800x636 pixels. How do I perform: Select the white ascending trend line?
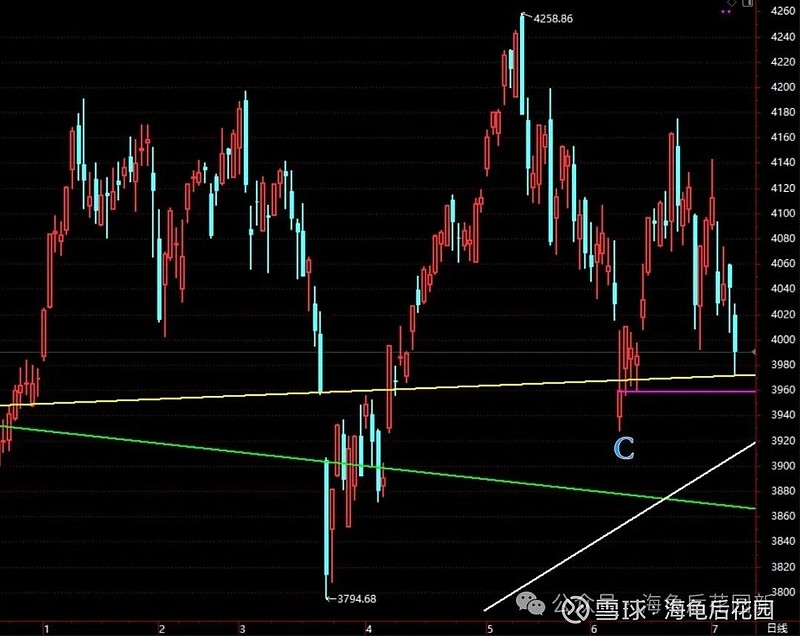coord(619,526)
